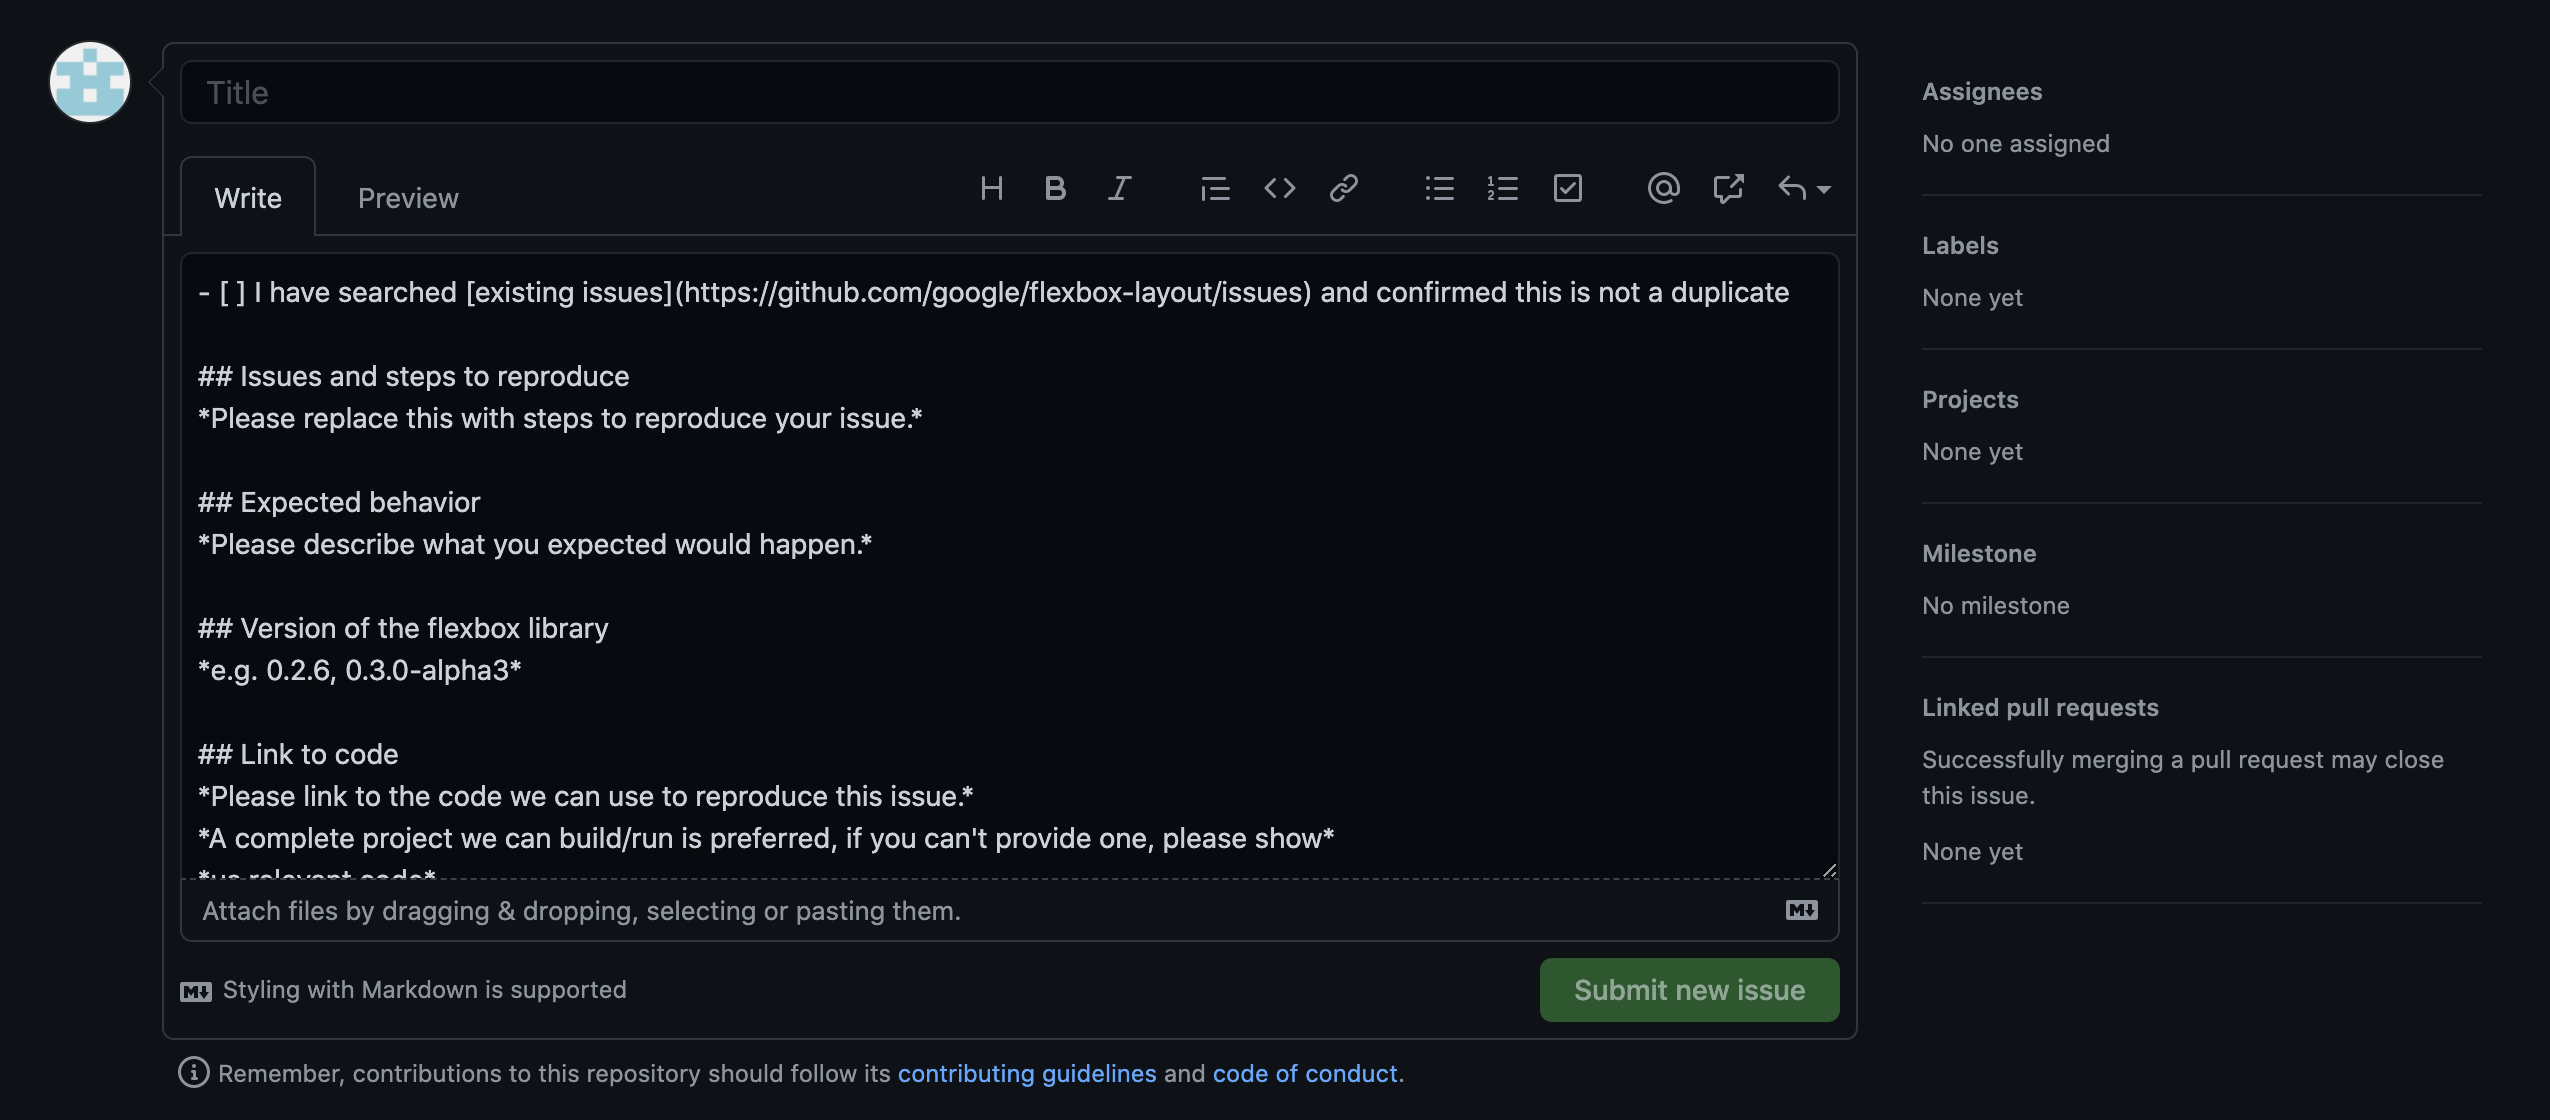
Task: Mention a user with the @ icon
Action: [1663, 188]
